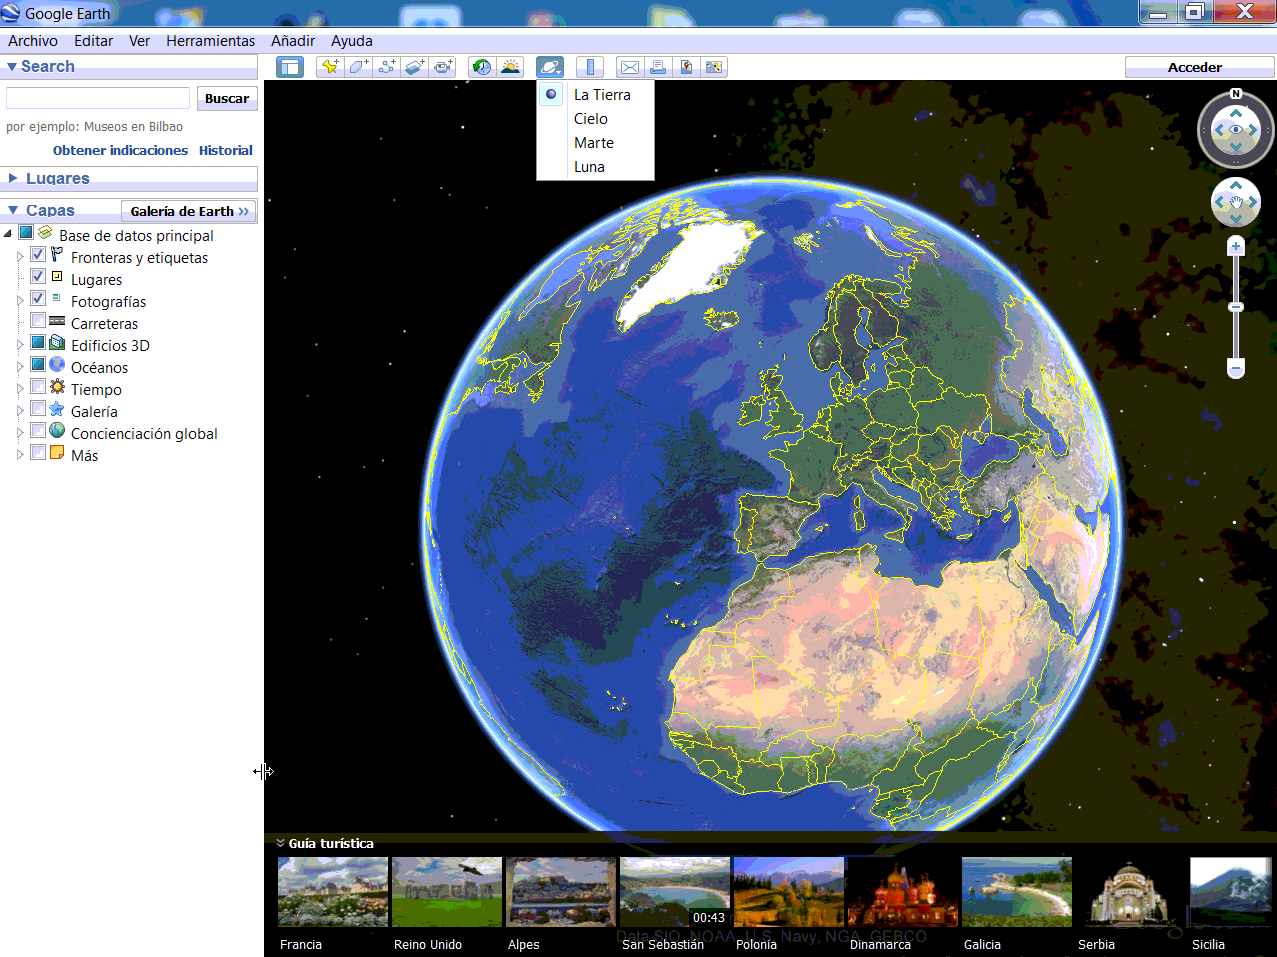Toggle the sidebar visibility icon

[x=289, y=66]
